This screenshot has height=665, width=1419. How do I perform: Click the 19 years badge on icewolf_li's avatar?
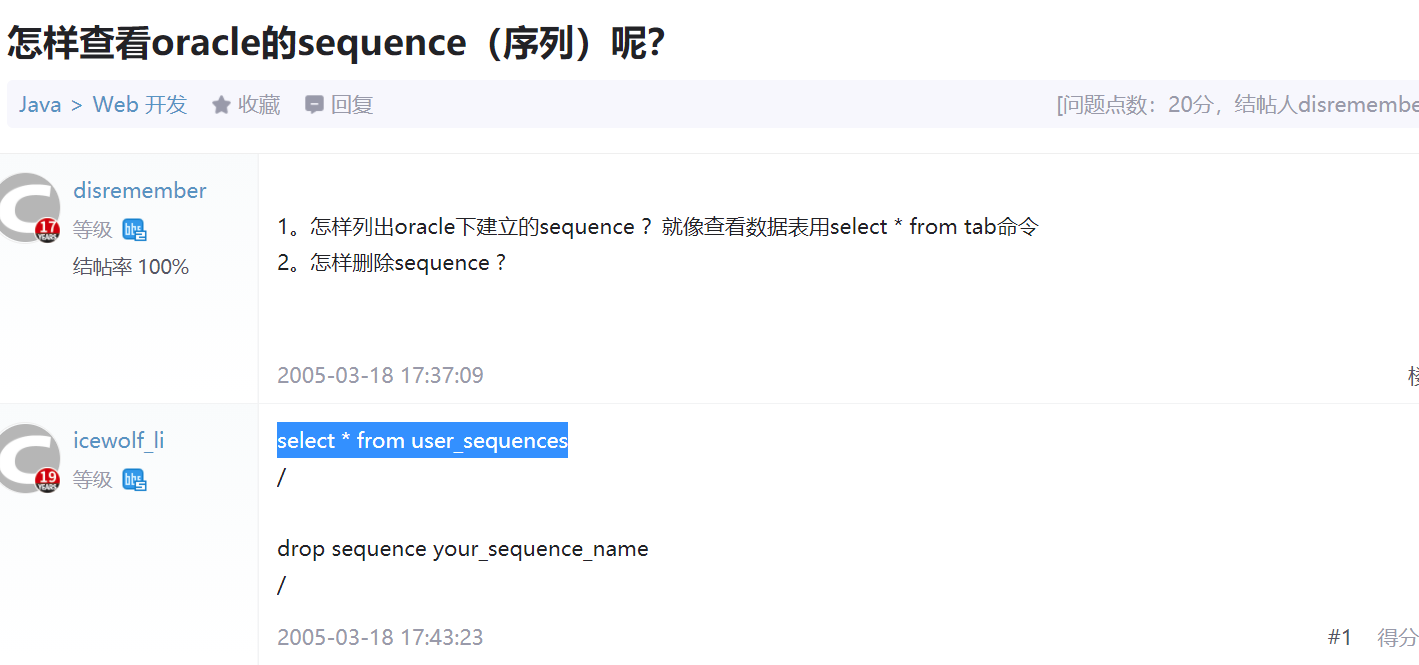click(x=48, y=480)
